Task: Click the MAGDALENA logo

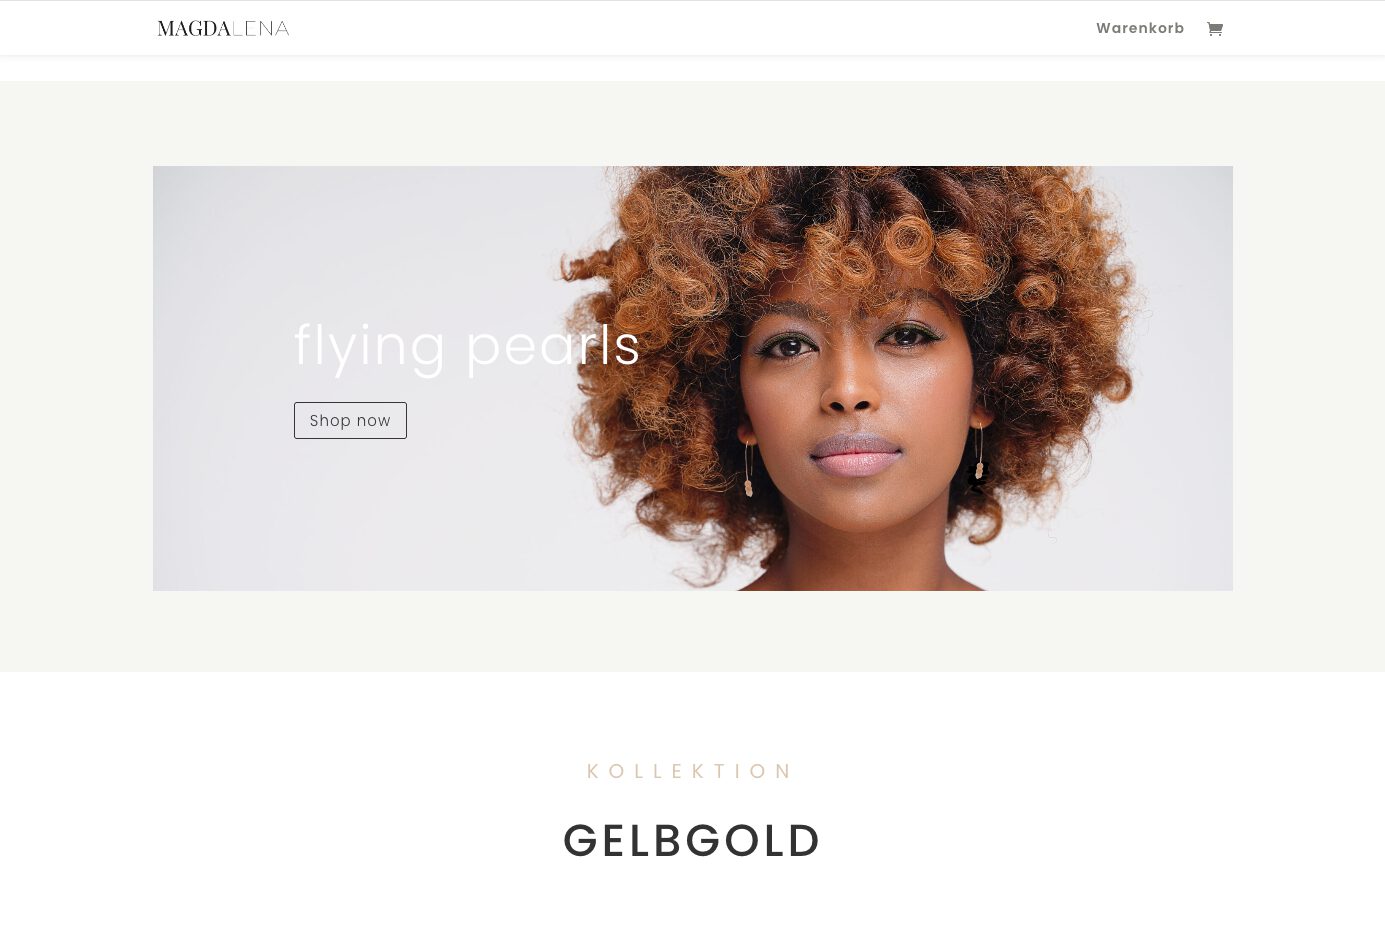Action: [x=223, y=28]
